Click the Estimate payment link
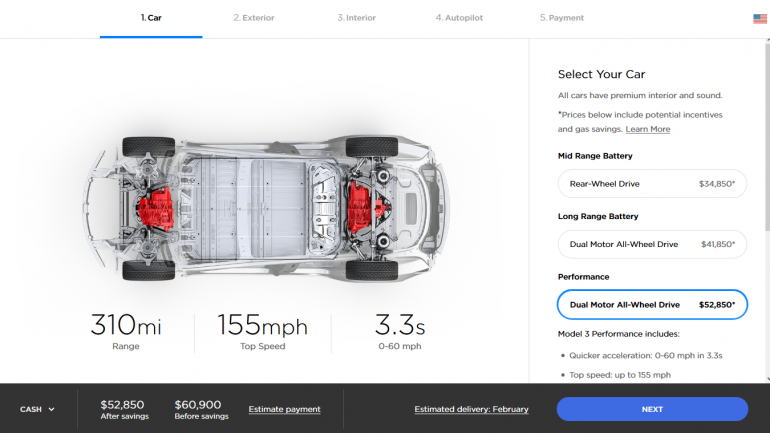The width and height of the screenshot is (770, 433). [284, 409]
